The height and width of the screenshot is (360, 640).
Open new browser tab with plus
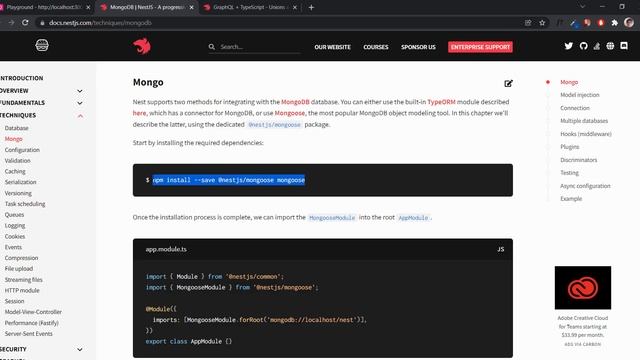coord(311,7)
